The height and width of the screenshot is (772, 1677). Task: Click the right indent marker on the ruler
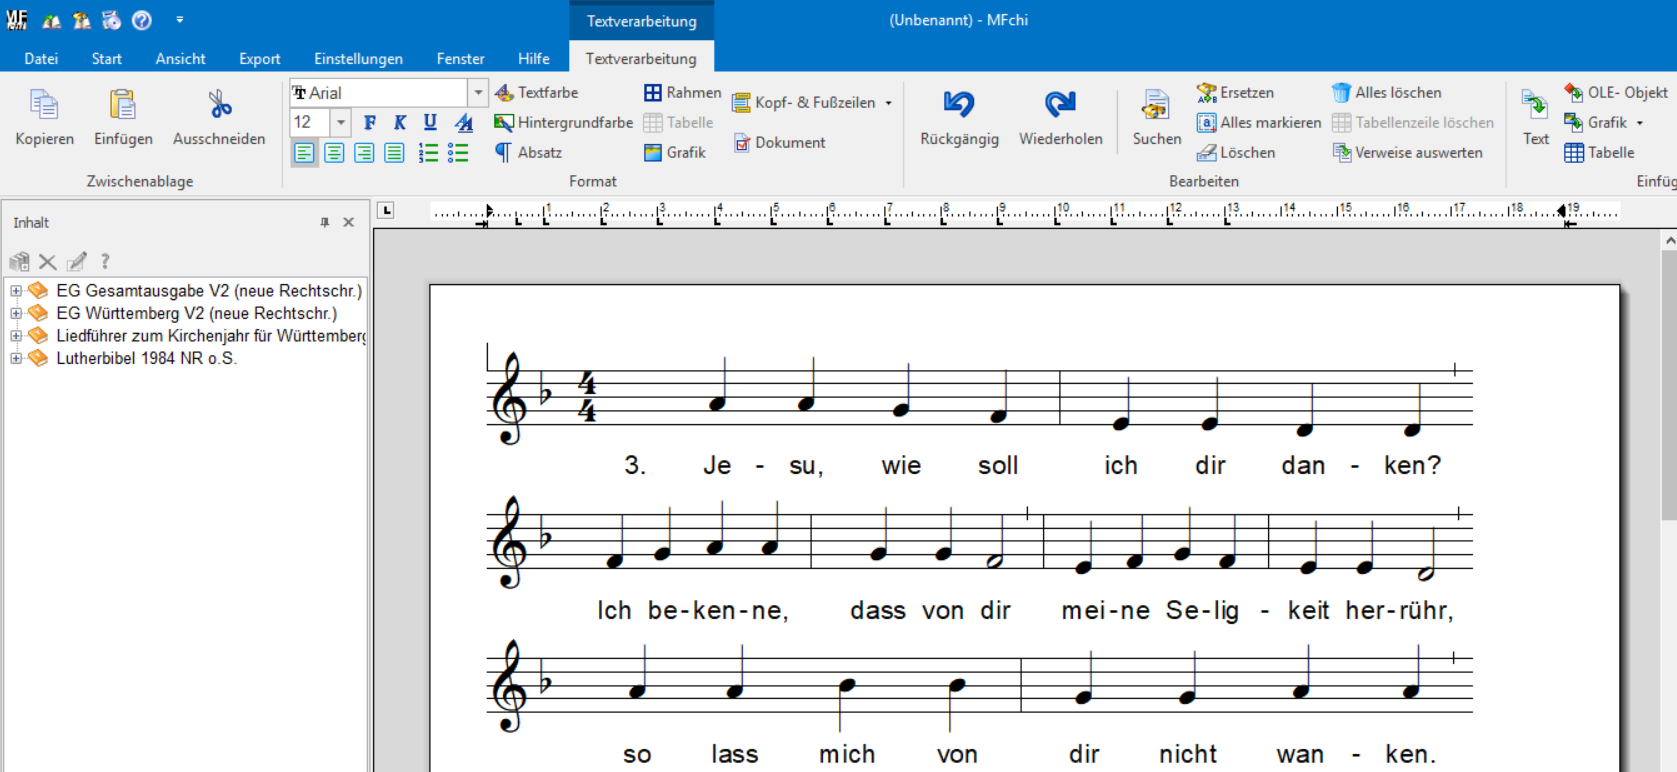(1563, 211)
